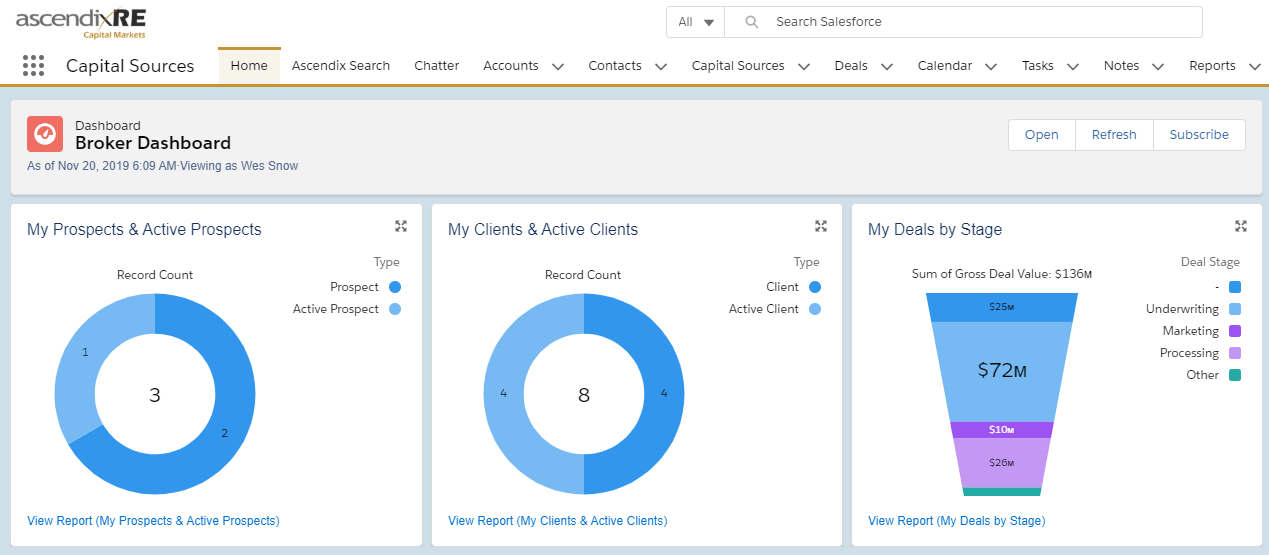Click the teal Other funnel segment
Screen dimensions: 1269x555
click(x=1002, y=491)
